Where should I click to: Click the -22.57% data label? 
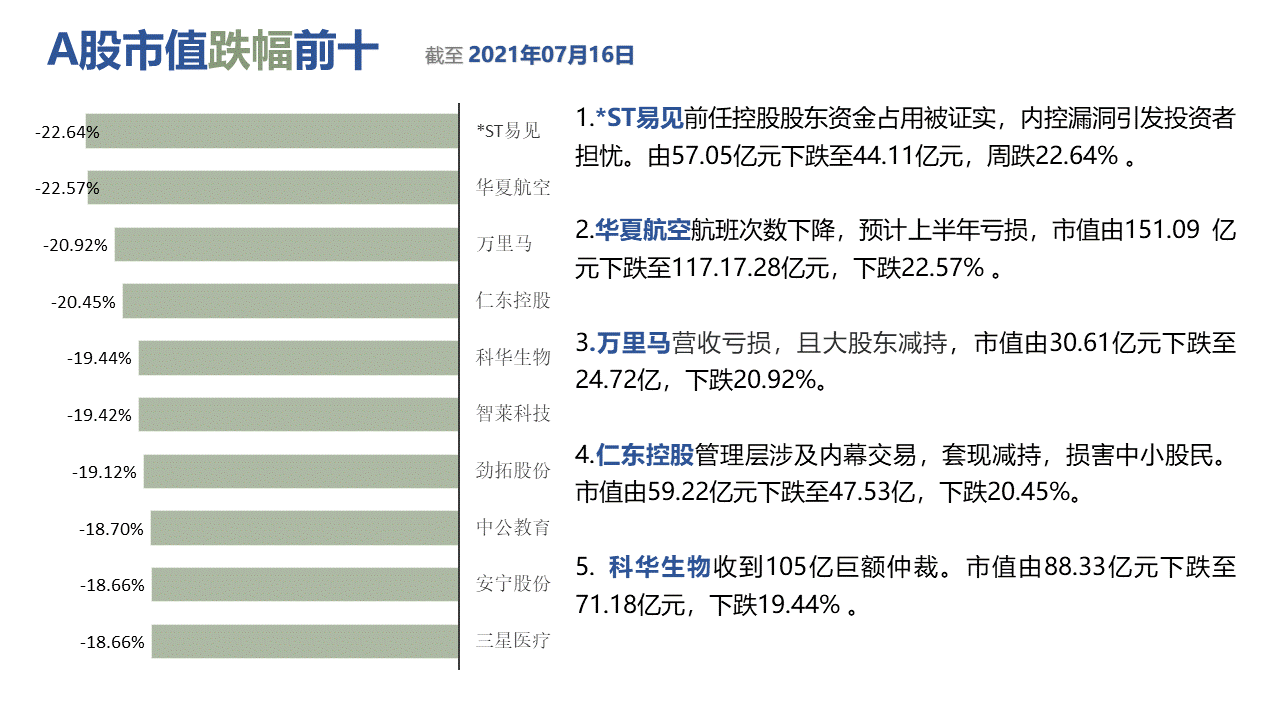pyautogui.click(x=67, y=189)
